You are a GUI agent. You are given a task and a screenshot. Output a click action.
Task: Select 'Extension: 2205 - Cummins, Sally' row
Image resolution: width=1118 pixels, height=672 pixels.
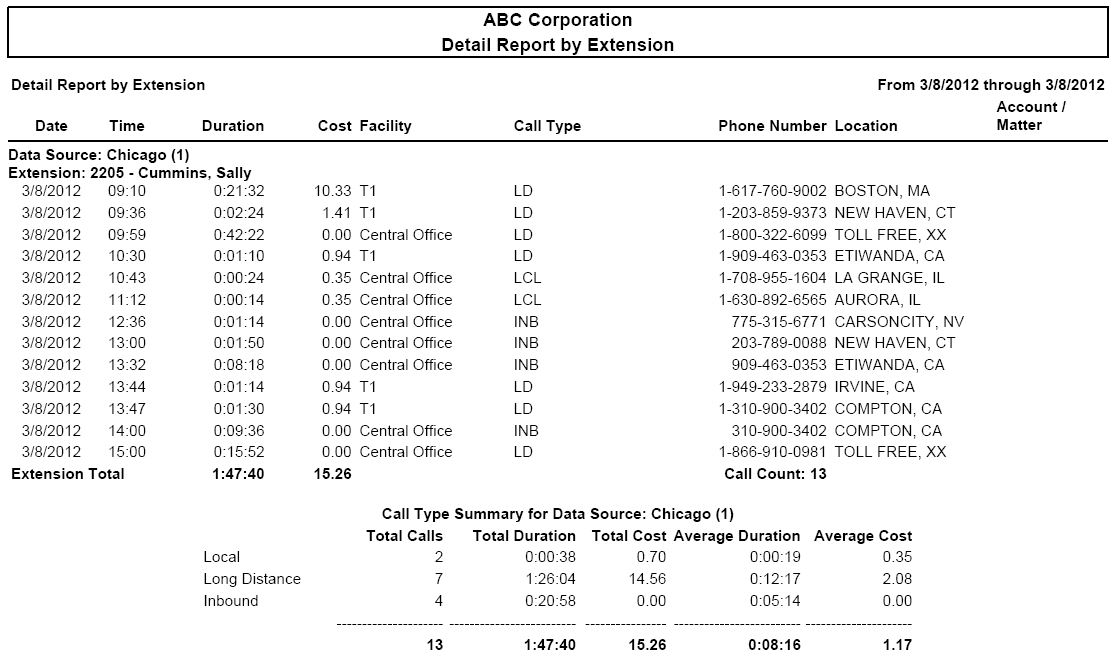(130, 173)
